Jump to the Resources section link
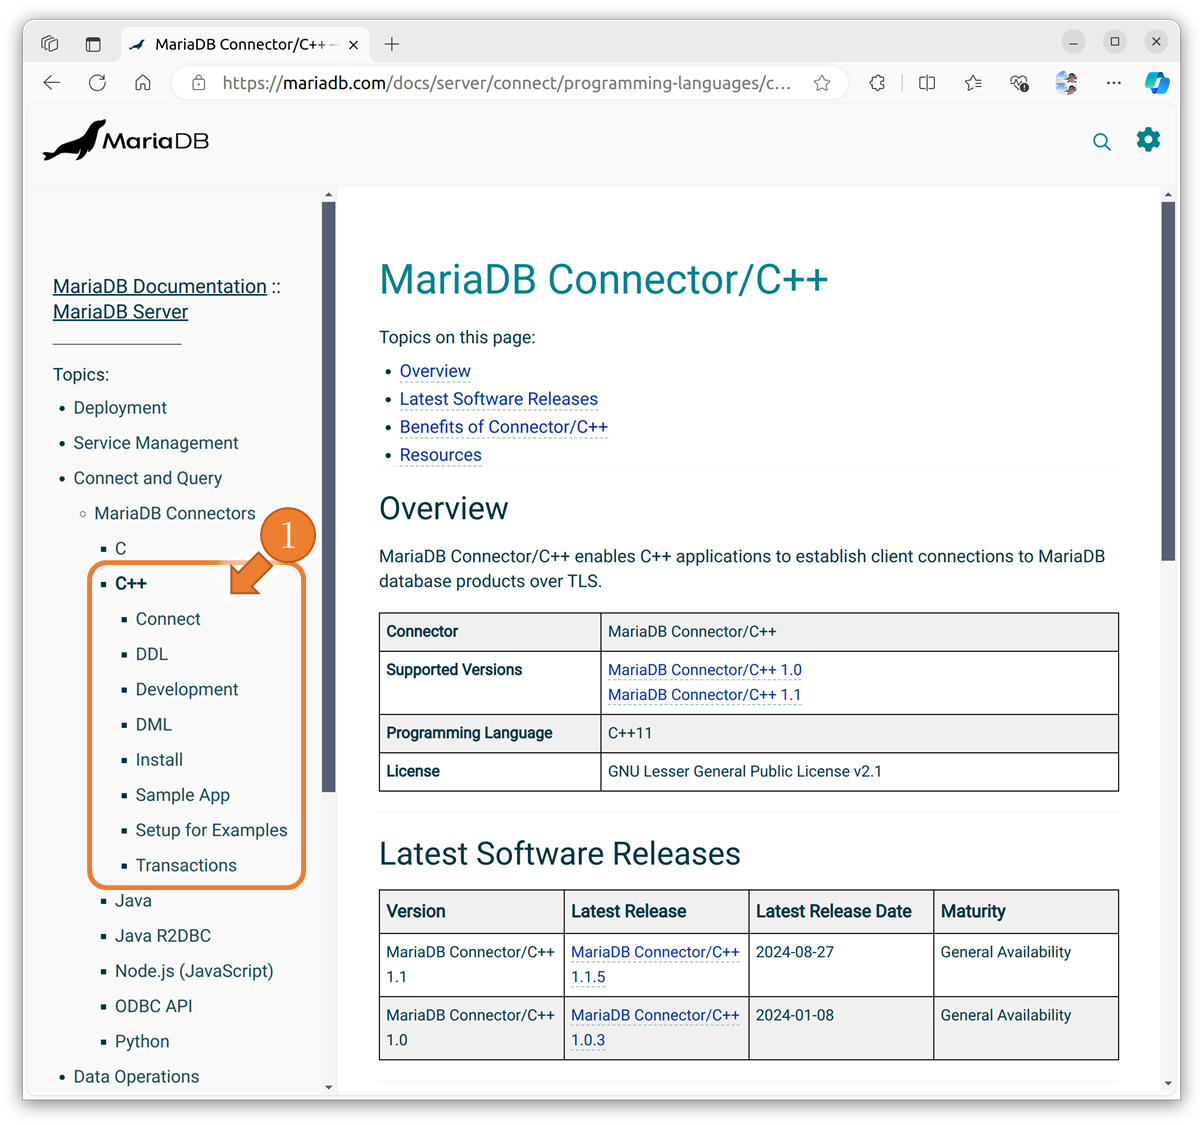 [x=441, y=455]
